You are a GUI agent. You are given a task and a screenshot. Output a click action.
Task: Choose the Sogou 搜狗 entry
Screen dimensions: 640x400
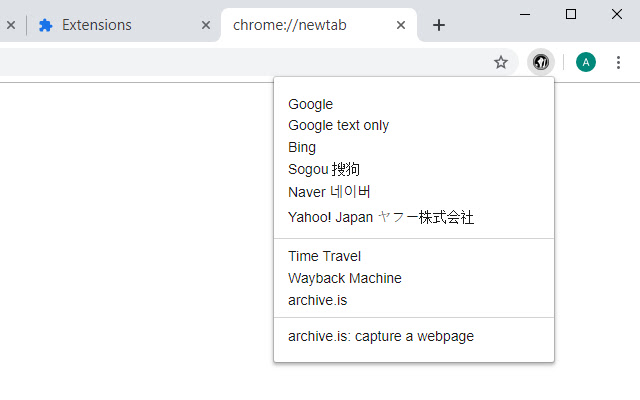[x=324, y=169]
